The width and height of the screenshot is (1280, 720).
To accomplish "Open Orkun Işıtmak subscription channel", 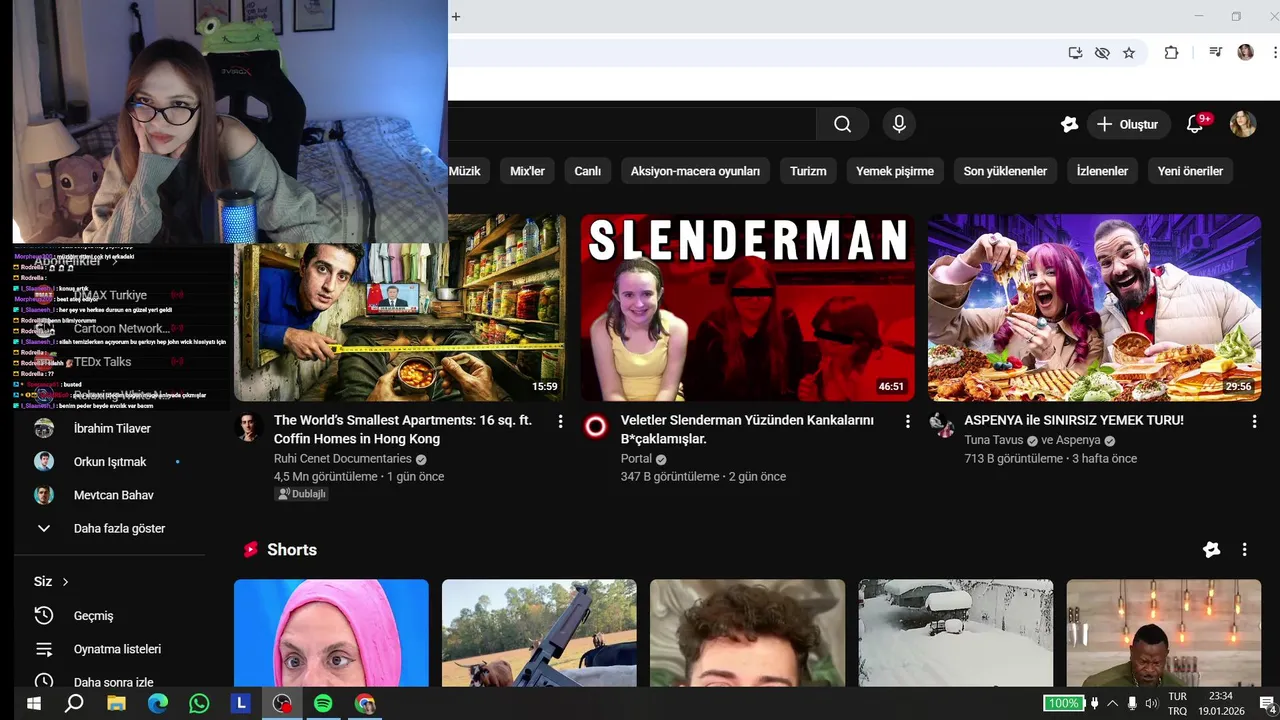I will pos(109,462).
